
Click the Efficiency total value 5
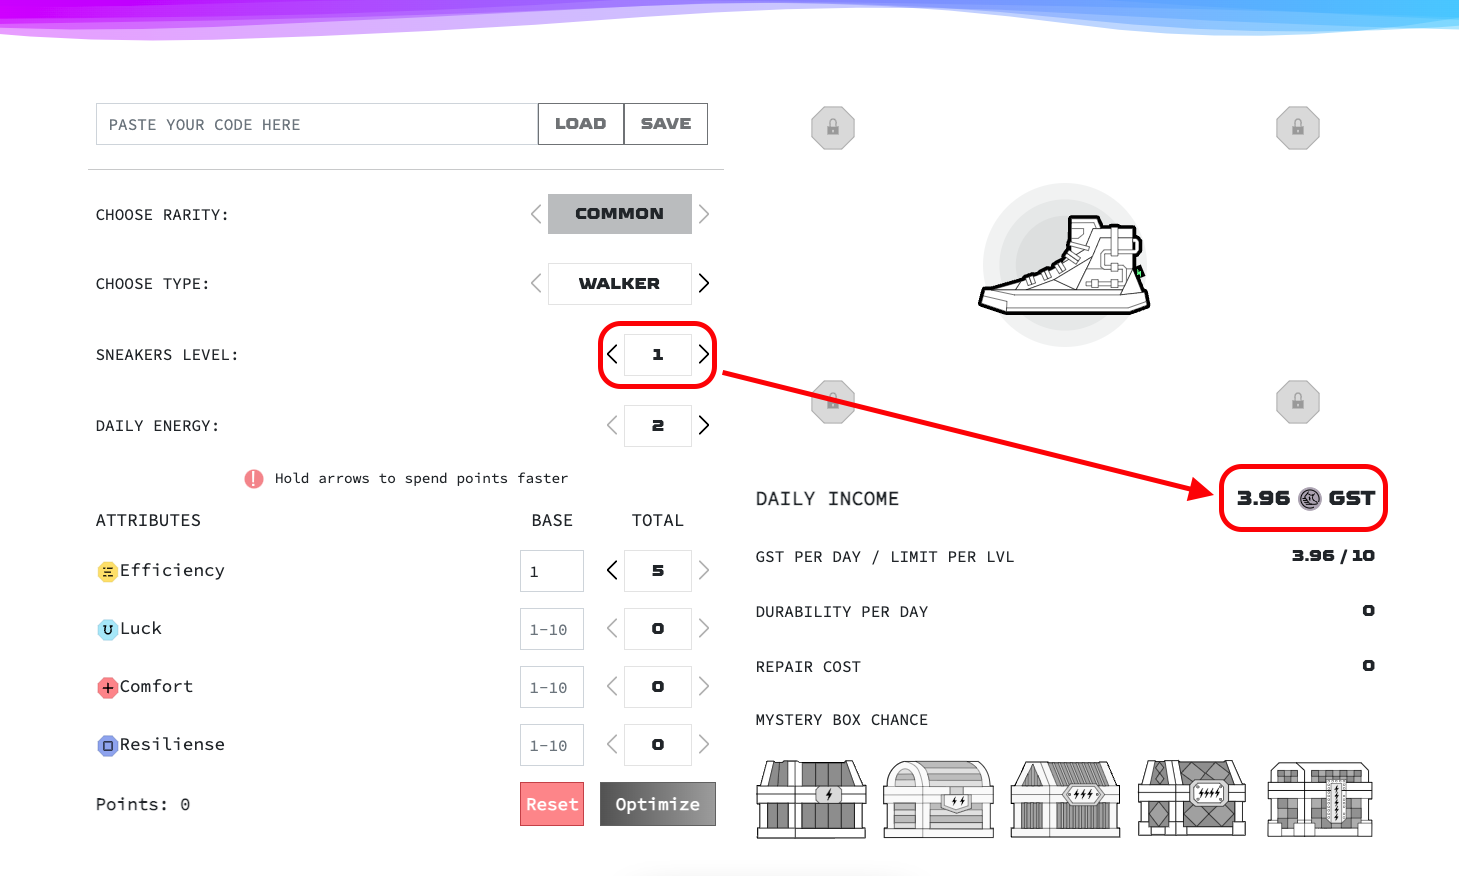658,570
